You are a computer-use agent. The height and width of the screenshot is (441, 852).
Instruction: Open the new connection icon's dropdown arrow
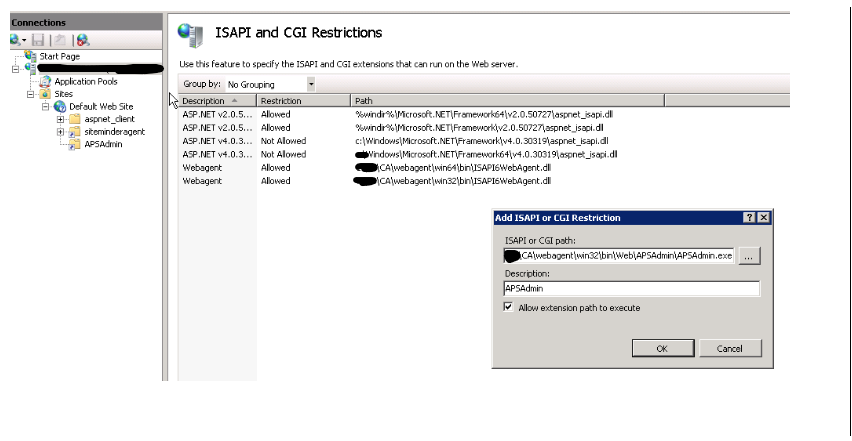point(24,41)
